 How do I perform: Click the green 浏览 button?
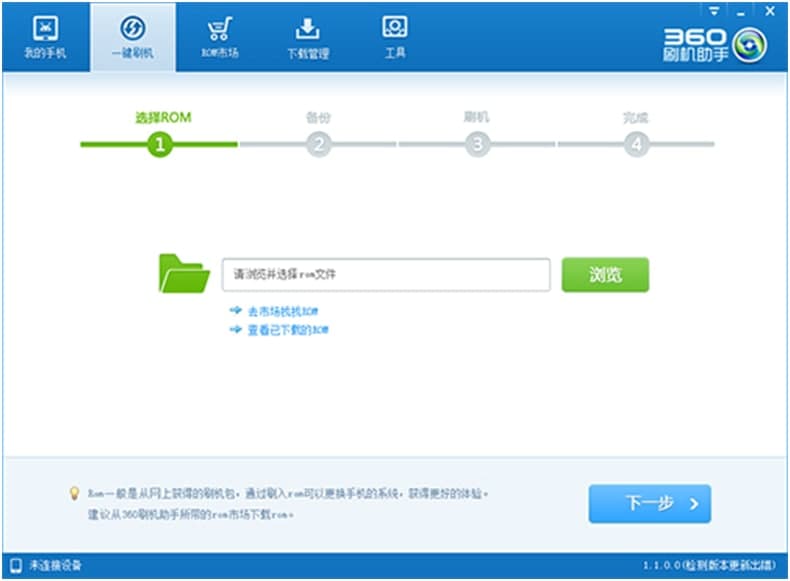coord(605,275)
